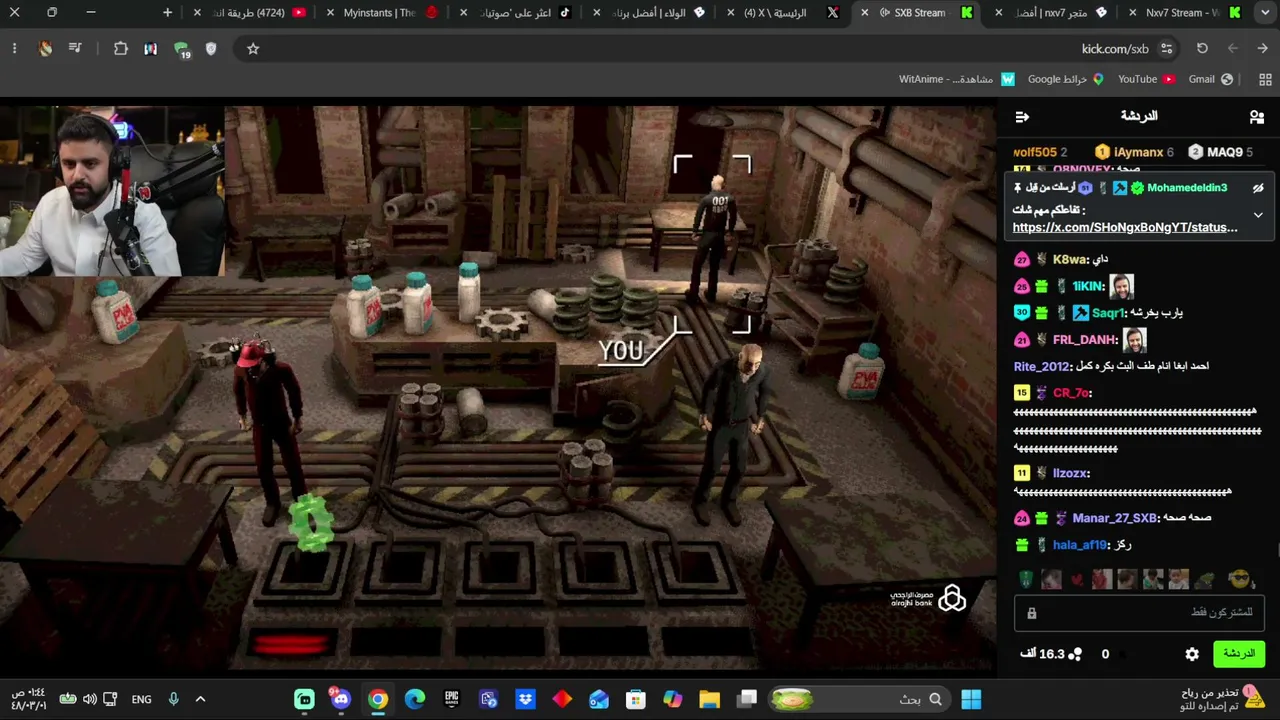Switch to the SXB Stream tab
The height and width of the screenshot is (720, 1280).
920,13
